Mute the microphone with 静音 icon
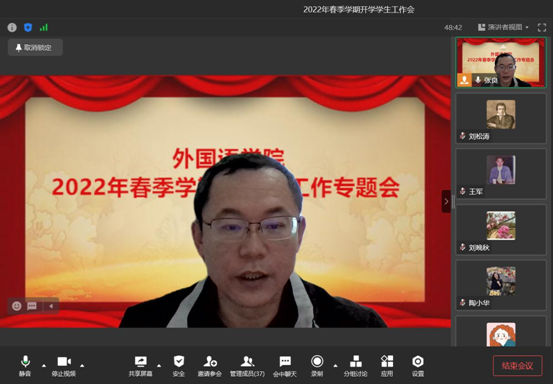The height and width of the screenshot is (384, 553). click(25, 366)
